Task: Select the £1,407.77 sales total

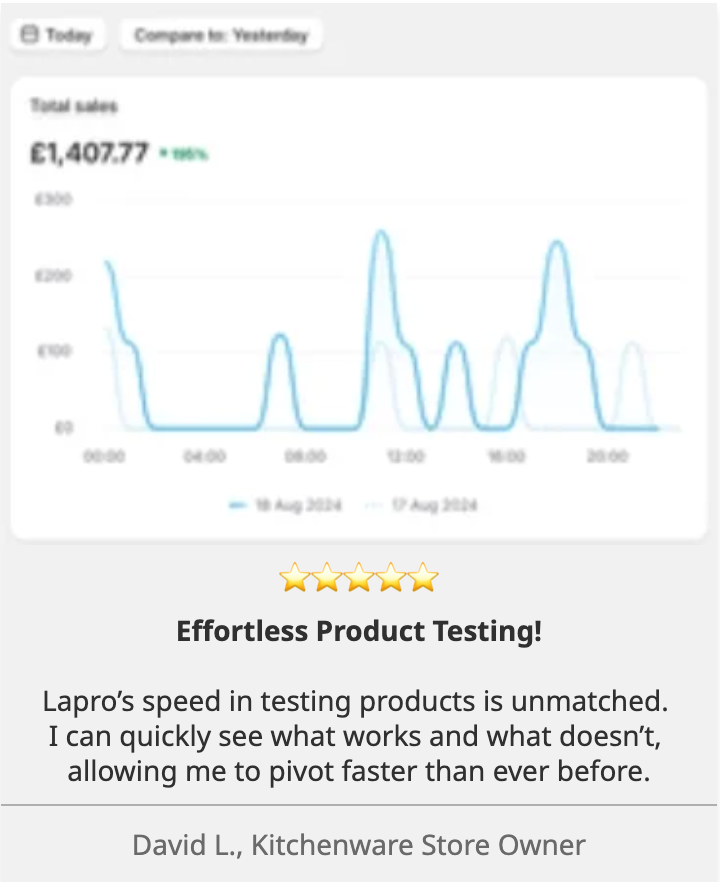Action: tap(90, 153)
